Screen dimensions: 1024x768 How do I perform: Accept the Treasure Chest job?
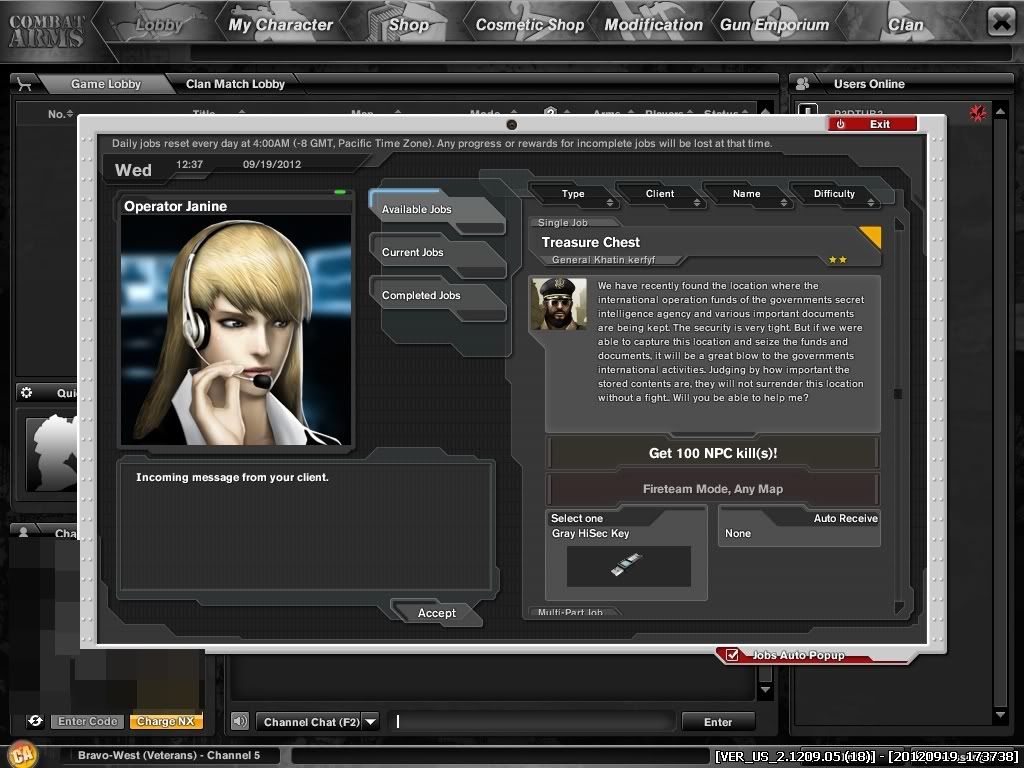(436, 613)
